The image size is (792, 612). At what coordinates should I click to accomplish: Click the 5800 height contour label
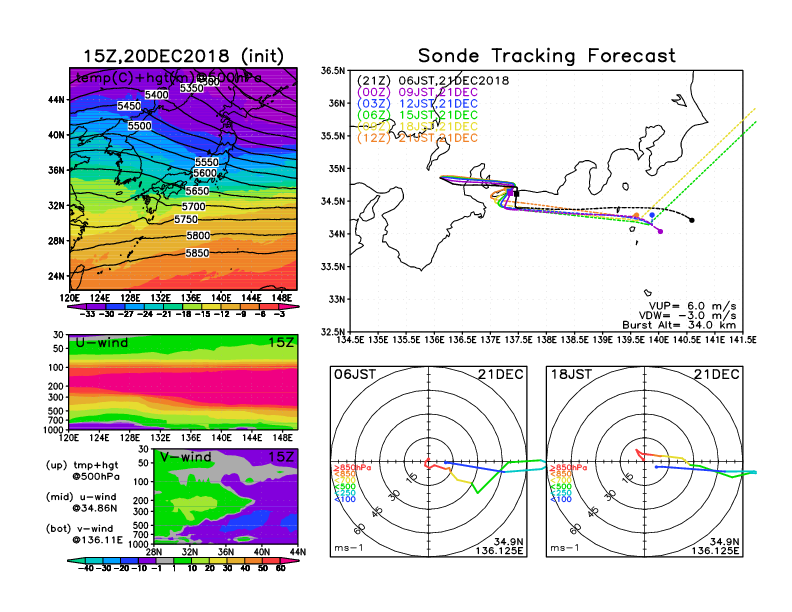point(198,236)
